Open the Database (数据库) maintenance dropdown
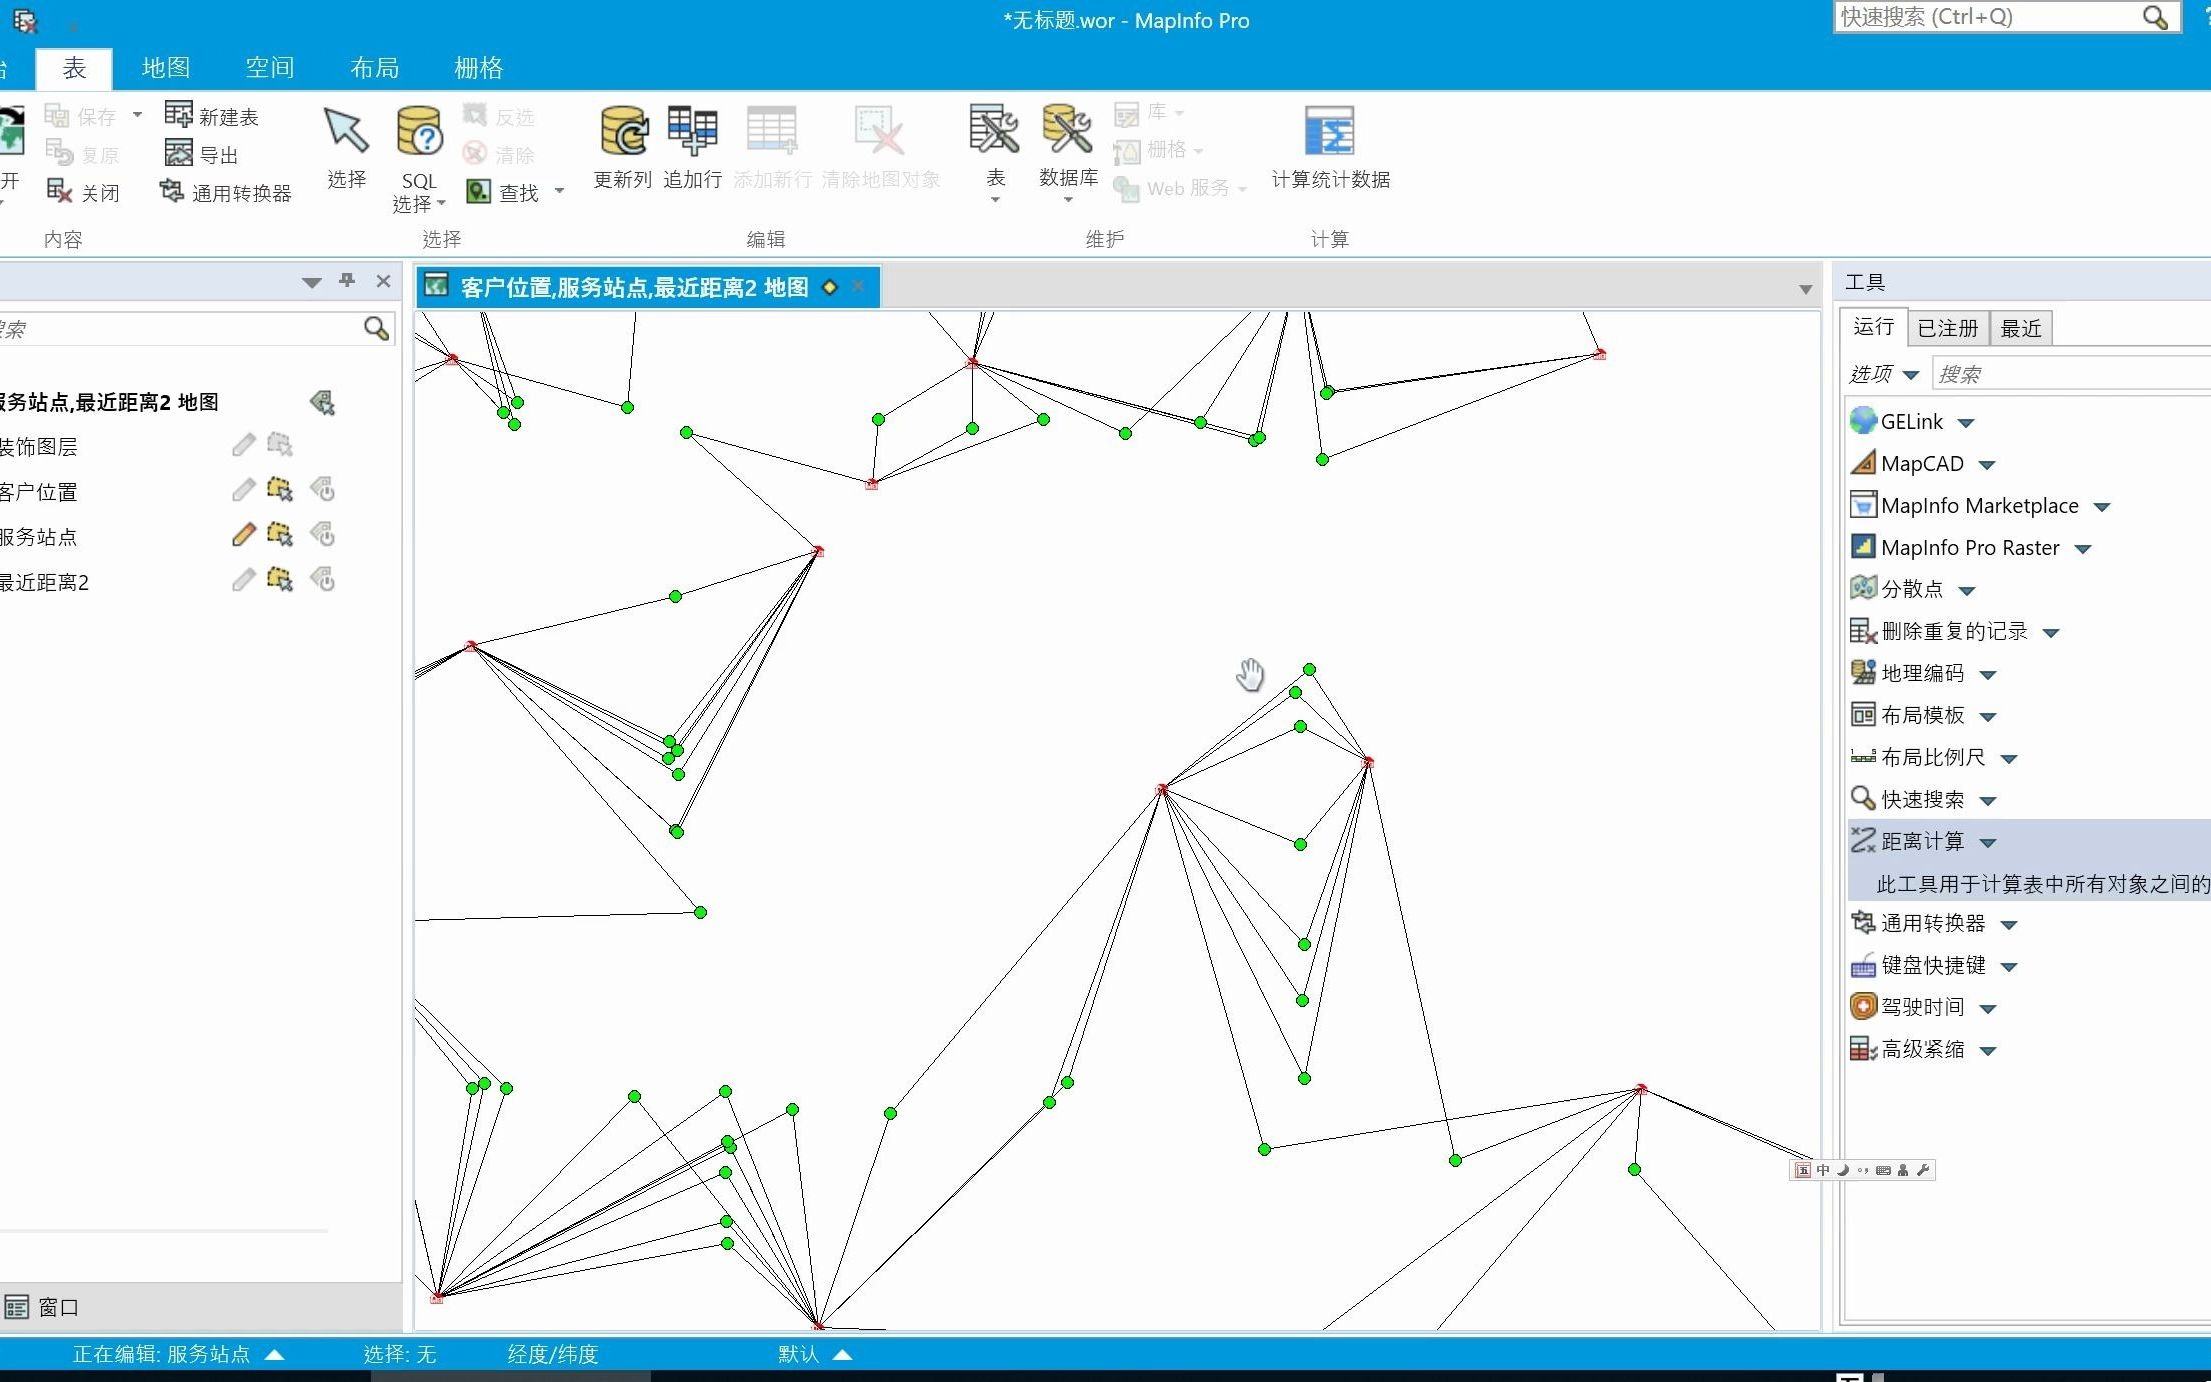This screenshot has height=1382, width=2211. pos(1068,198)
